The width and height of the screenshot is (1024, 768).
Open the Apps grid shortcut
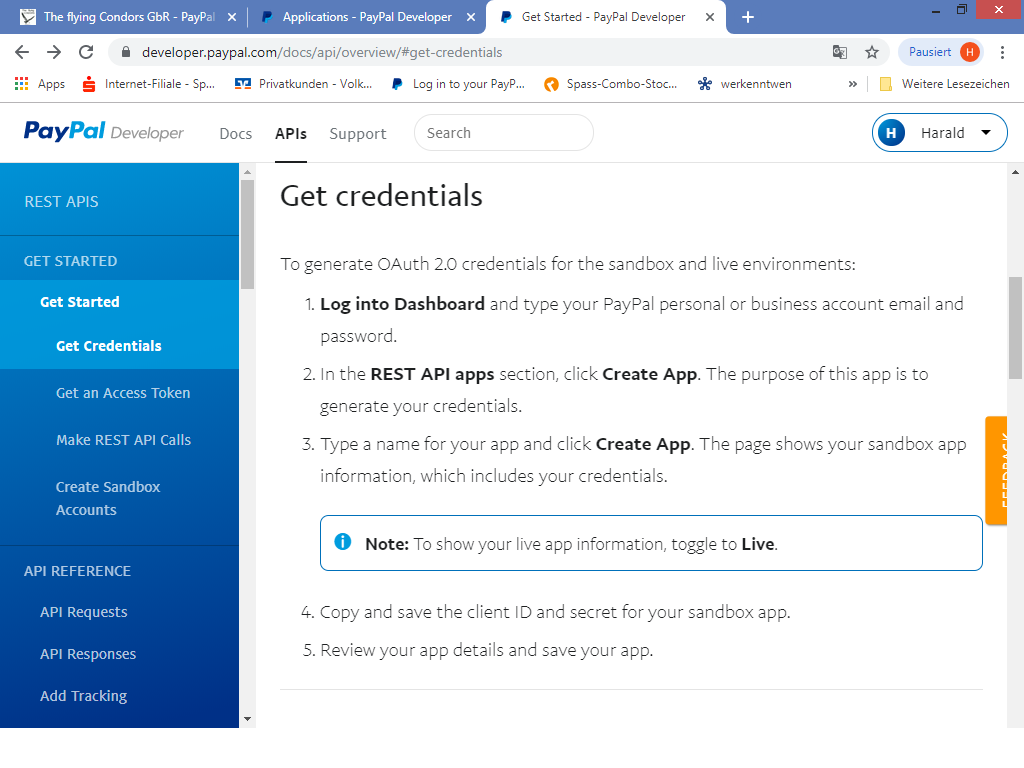pos(40,84)
